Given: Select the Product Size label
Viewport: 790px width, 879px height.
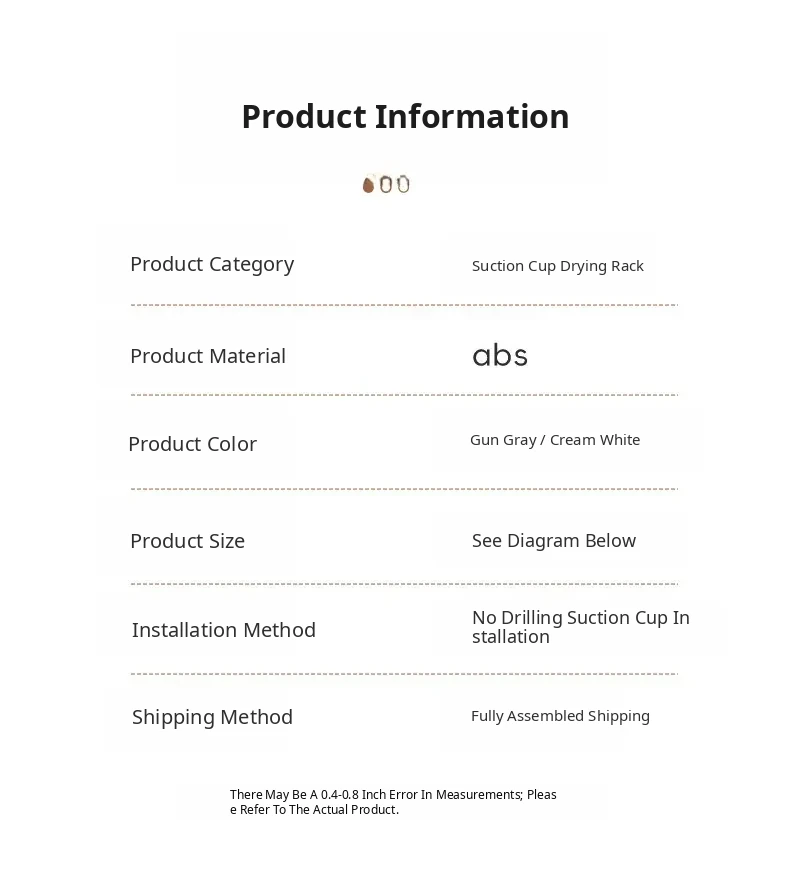Looking at the screenshot, I should (187, 541).
